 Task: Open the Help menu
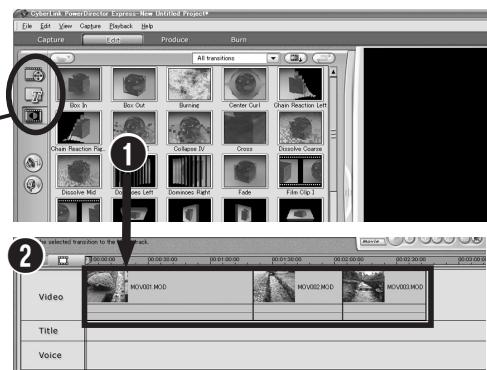click(147, 26)
